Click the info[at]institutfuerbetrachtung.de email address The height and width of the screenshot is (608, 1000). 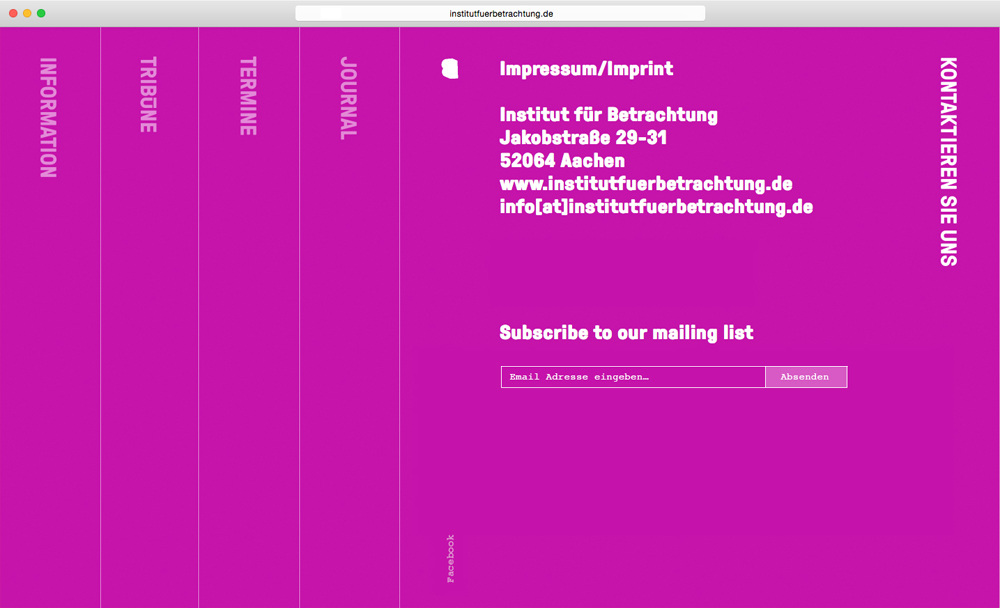pyautogui.click(x=655, y=207)
